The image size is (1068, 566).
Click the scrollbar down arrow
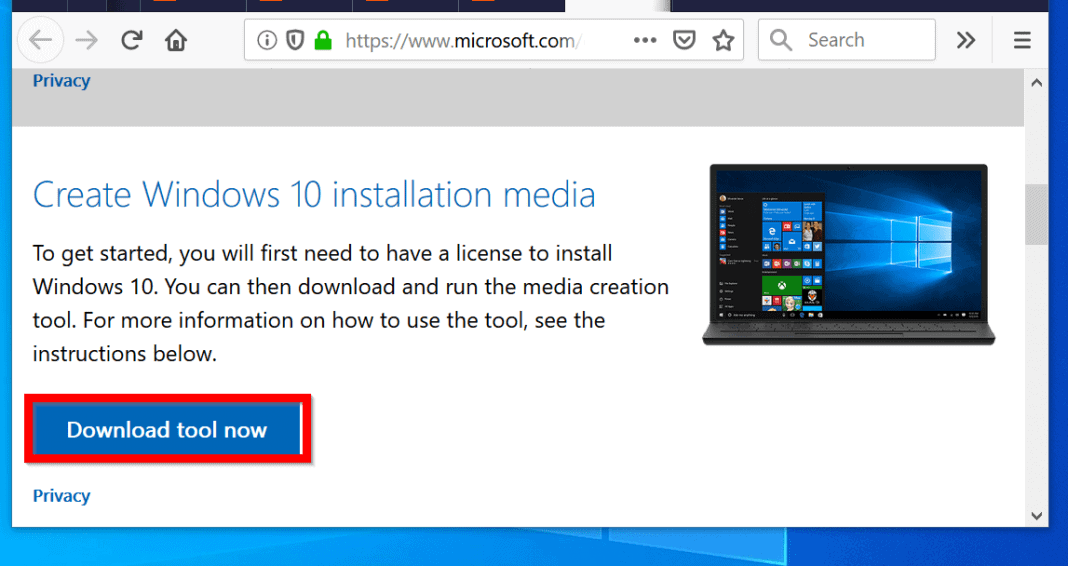click(x=1036, y=516)
